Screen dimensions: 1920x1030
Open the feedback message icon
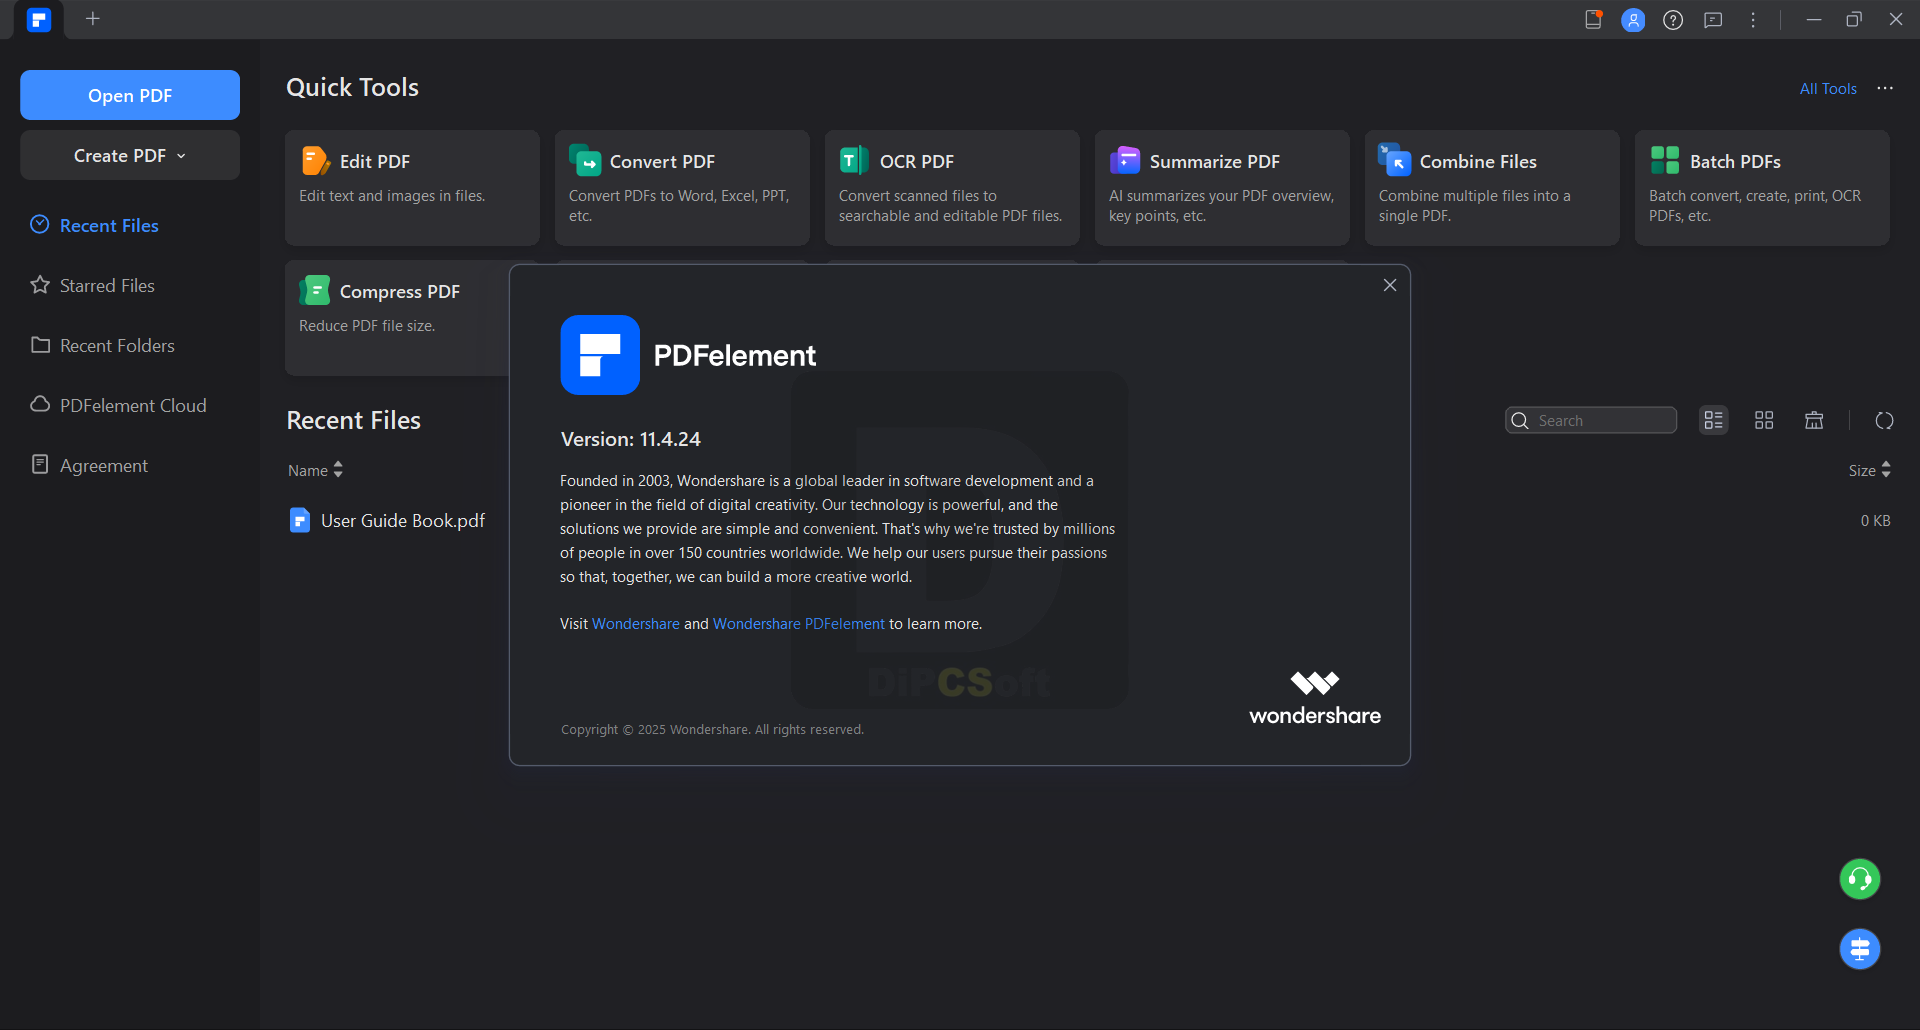coord(1713,20)
